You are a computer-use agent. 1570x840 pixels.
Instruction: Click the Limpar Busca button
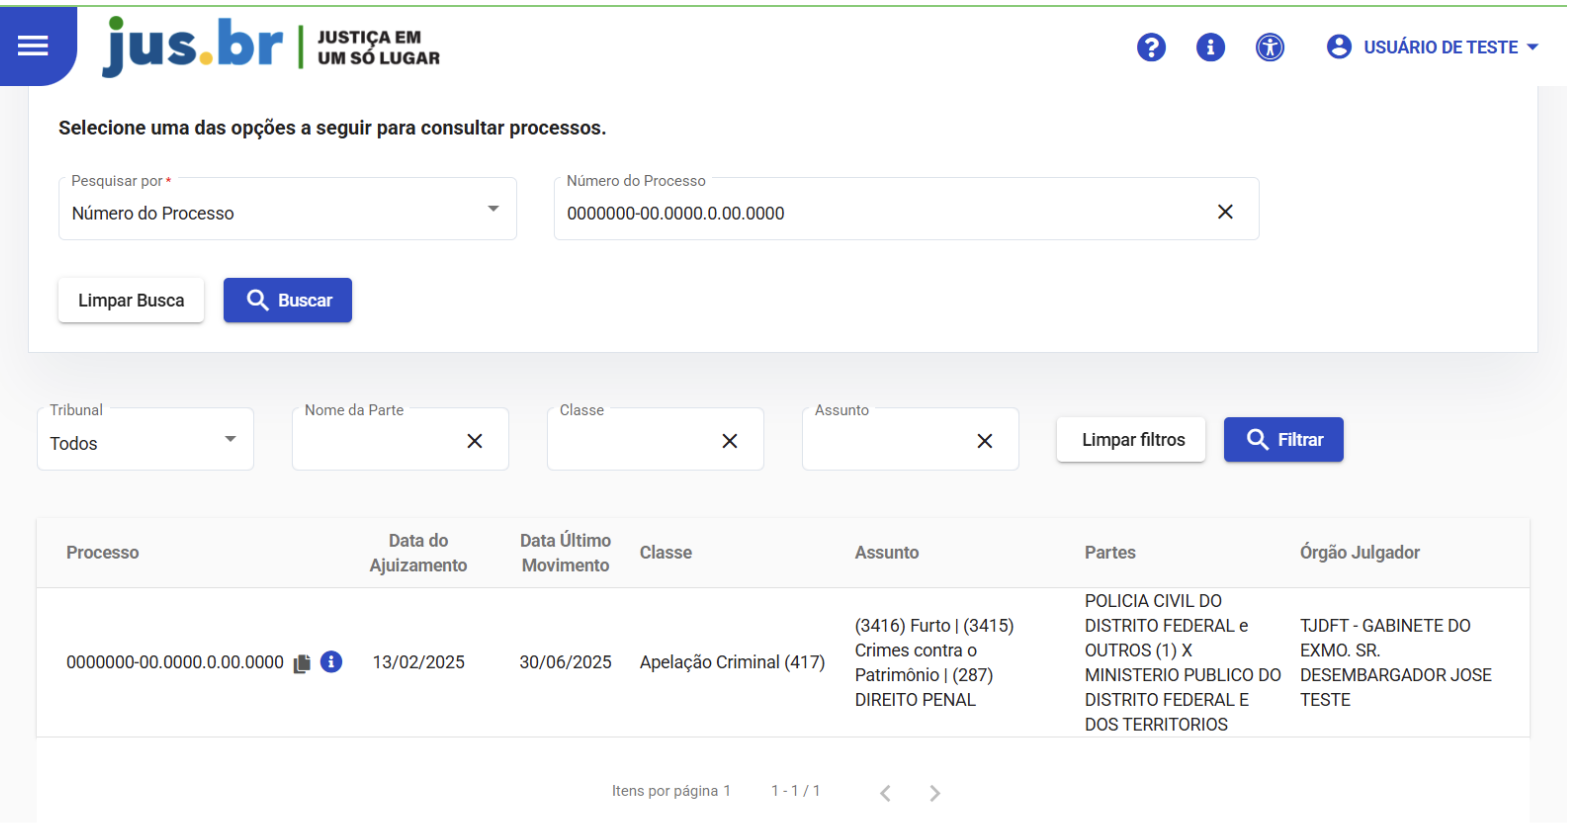(131, 300)
